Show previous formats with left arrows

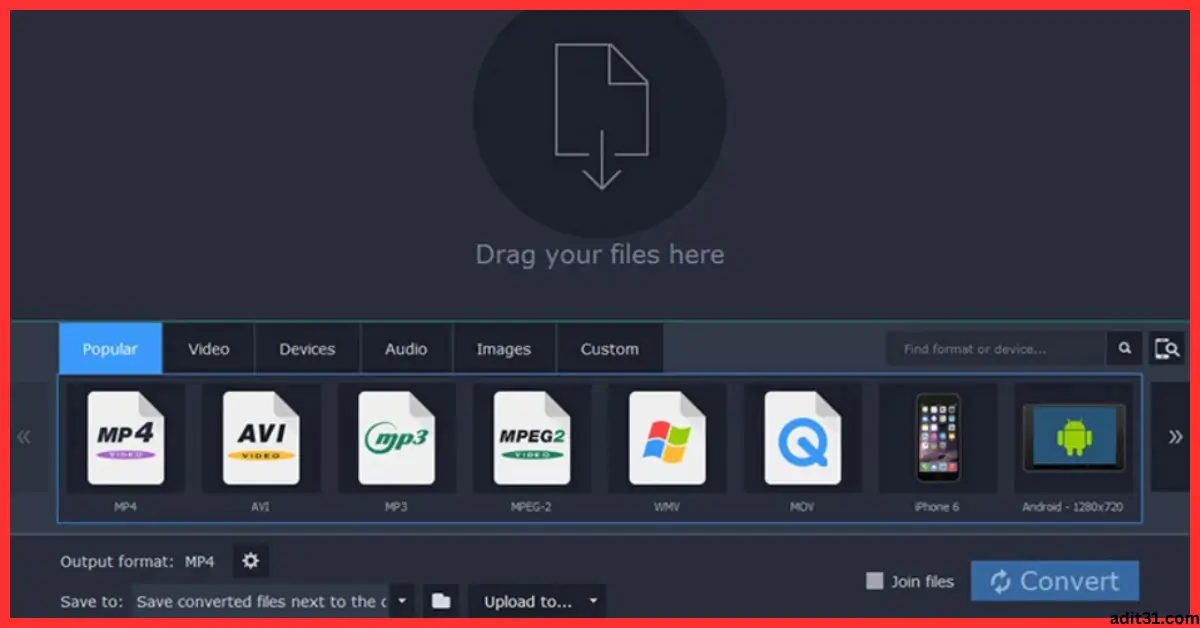24,437
